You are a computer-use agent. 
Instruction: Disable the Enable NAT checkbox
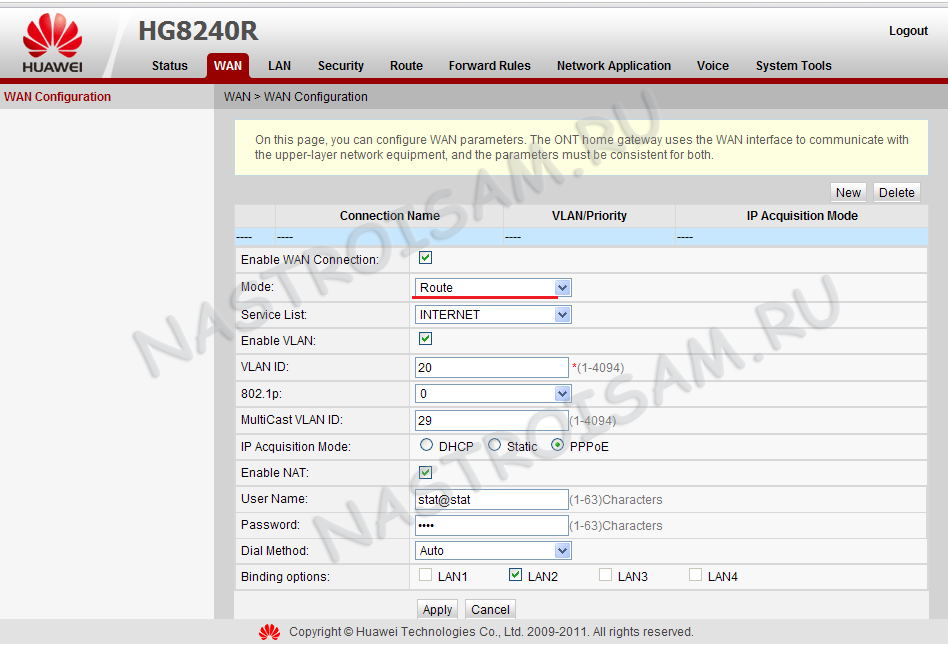tap(425, 472)
